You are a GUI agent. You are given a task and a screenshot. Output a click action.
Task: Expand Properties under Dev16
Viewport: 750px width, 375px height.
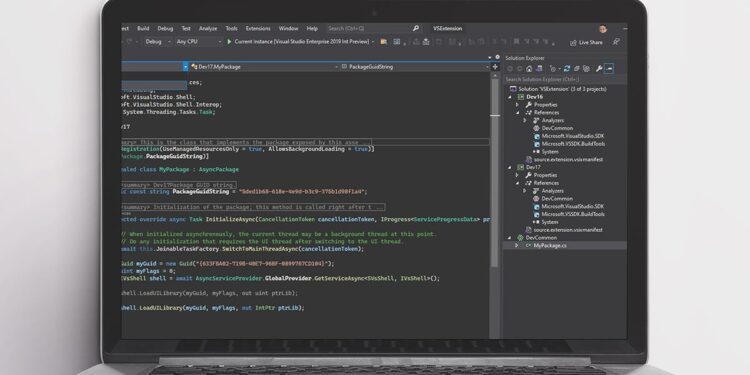click(517, 105)
